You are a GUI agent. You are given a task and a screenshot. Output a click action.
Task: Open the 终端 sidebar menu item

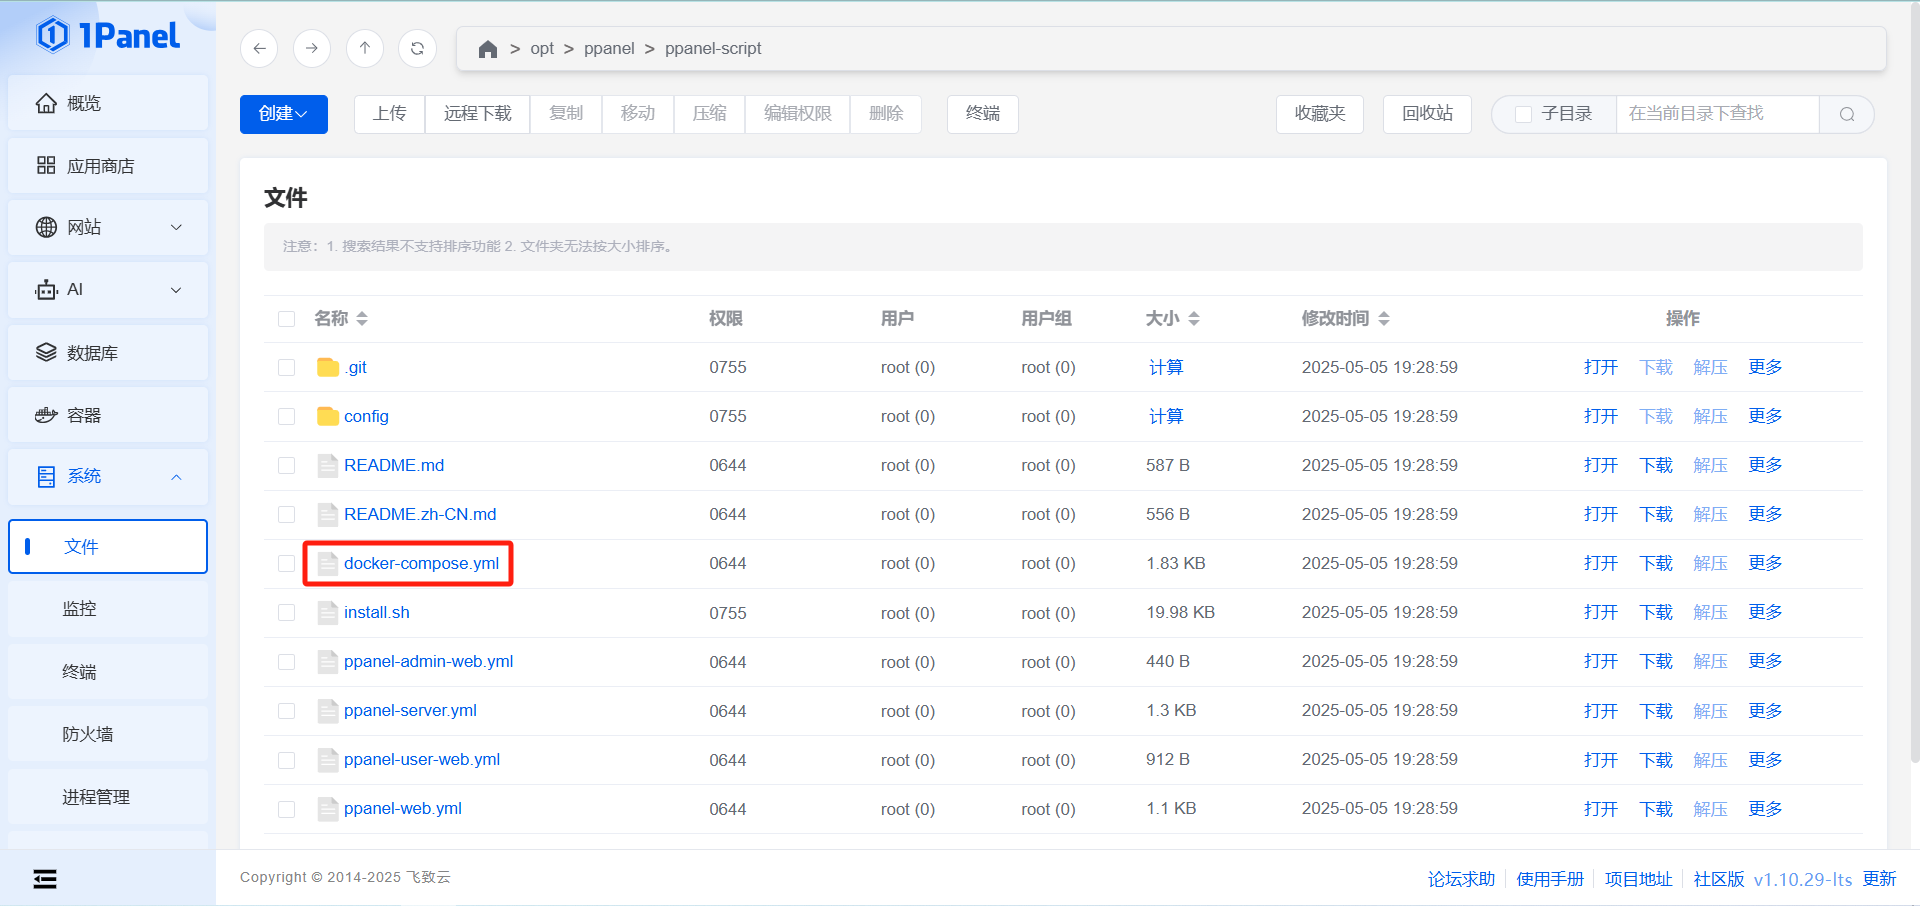108,671
